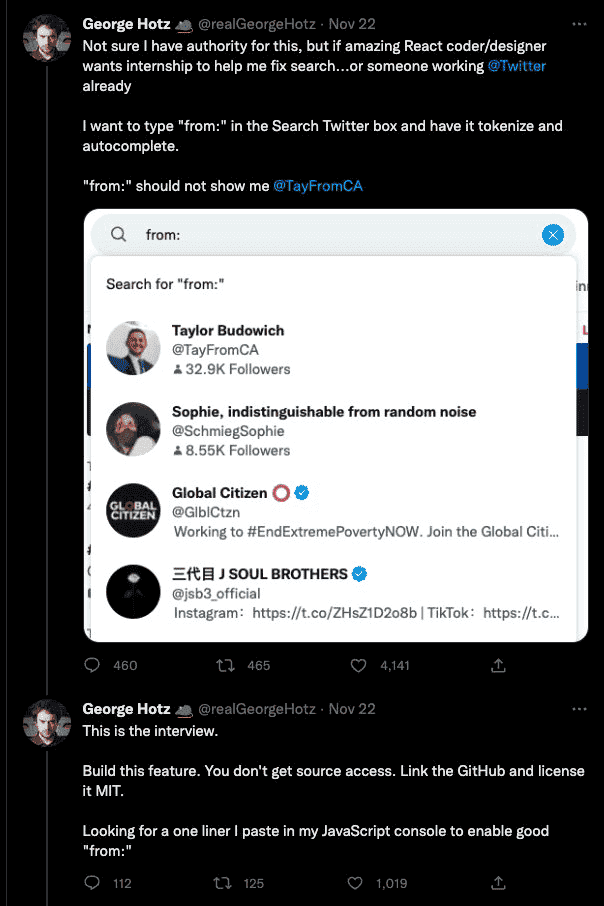Reply to the first George Hotz tweet

click(93, 665)
